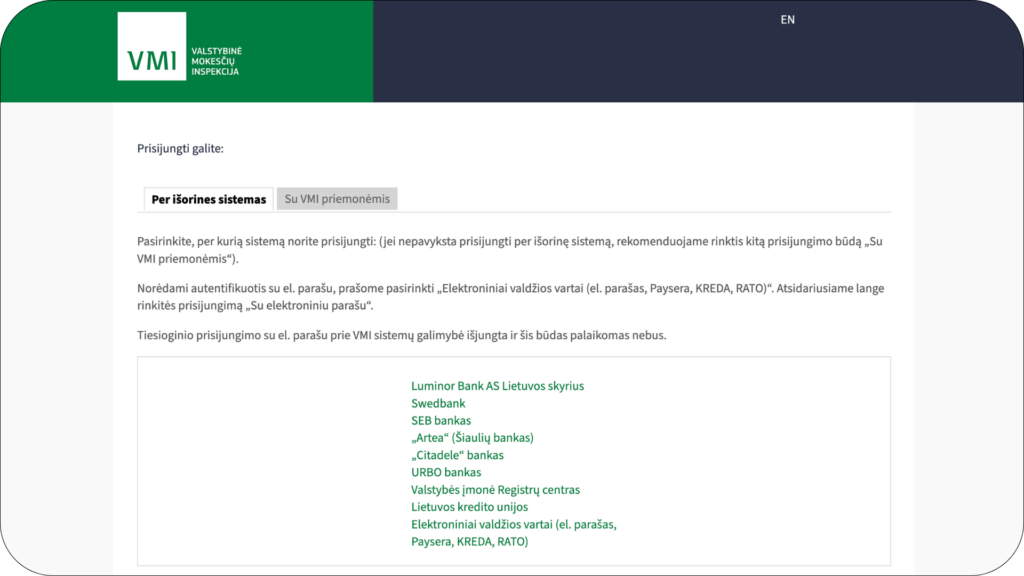
Task: Log in through URBO bankas
Action: tap(446, 472)
